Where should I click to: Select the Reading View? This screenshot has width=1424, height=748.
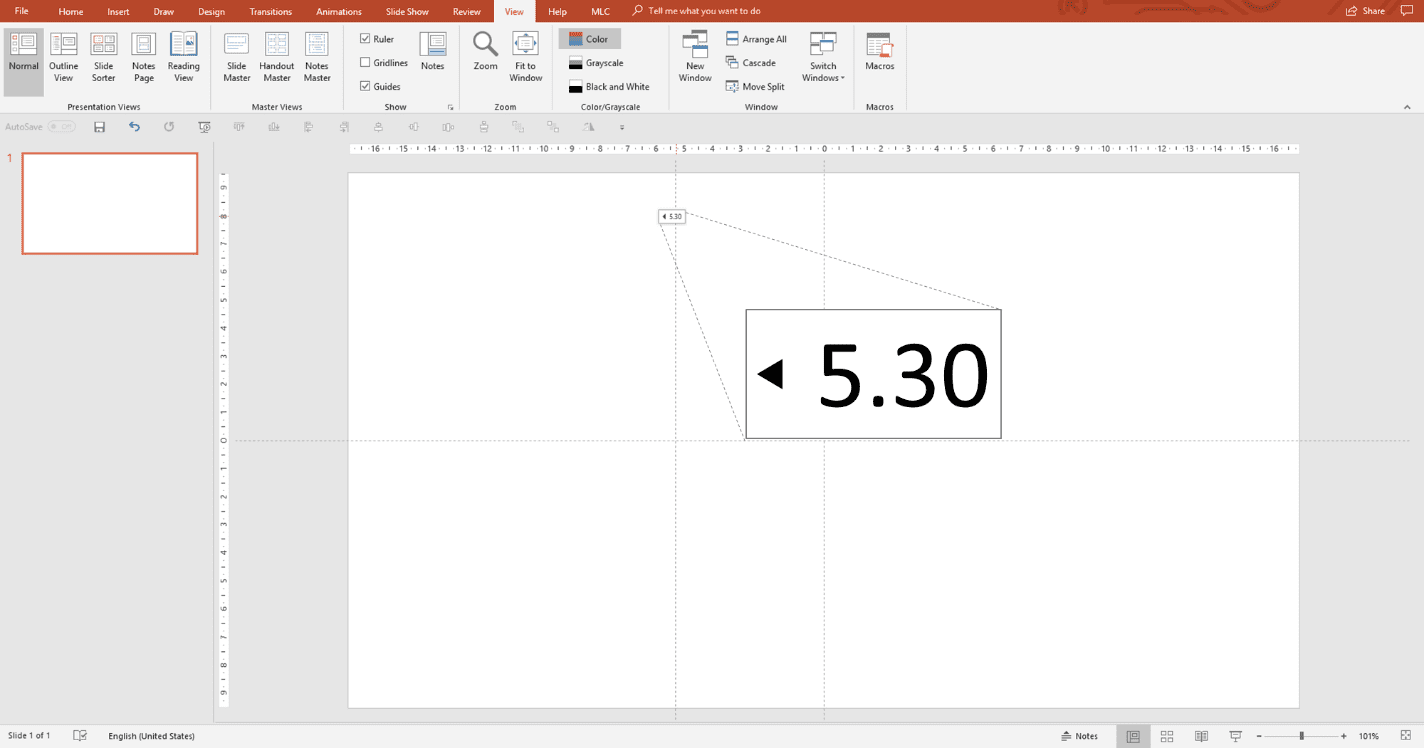point(184,57)
